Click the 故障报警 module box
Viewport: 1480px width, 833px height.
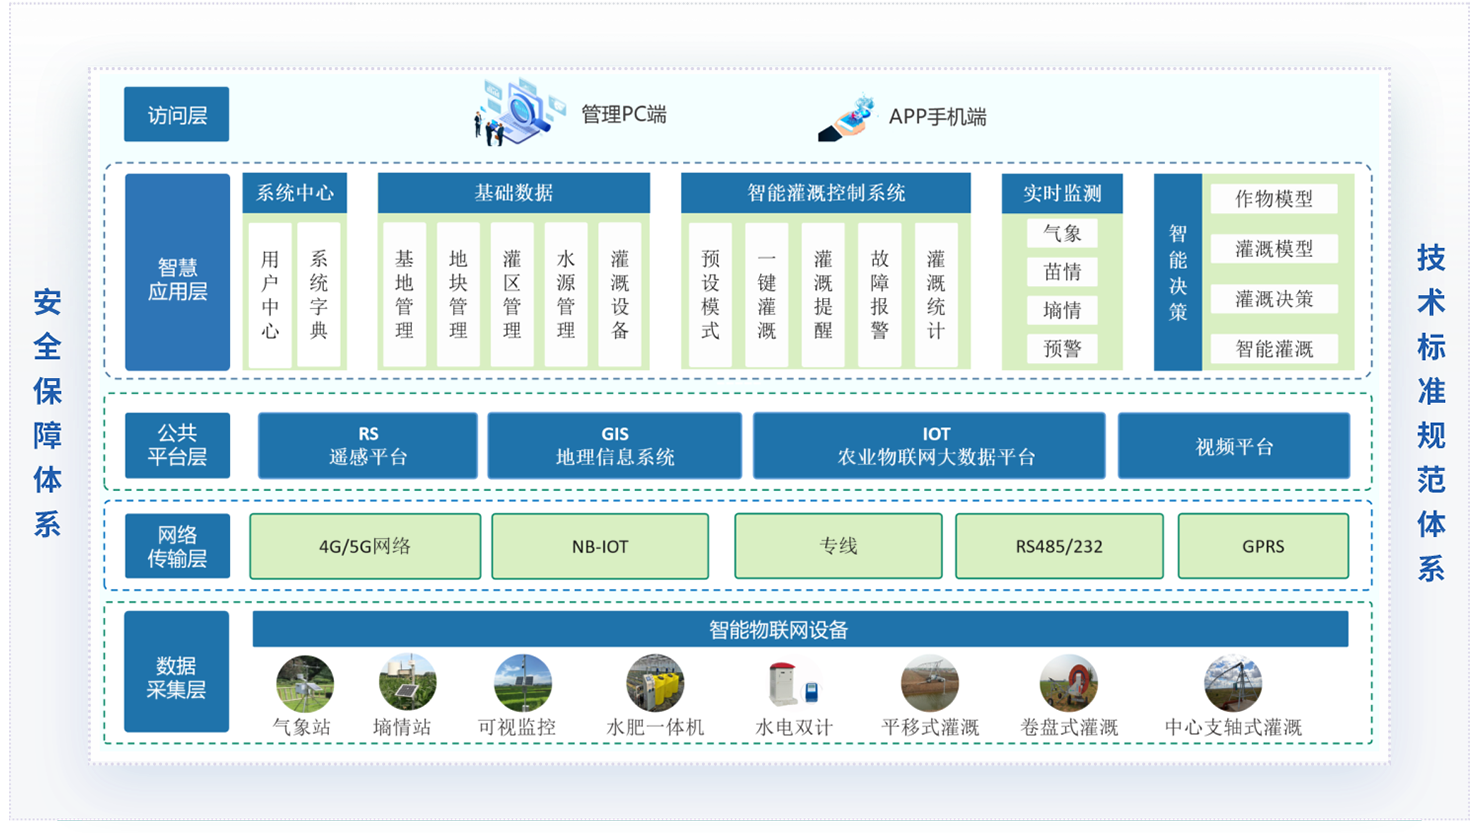880,295
